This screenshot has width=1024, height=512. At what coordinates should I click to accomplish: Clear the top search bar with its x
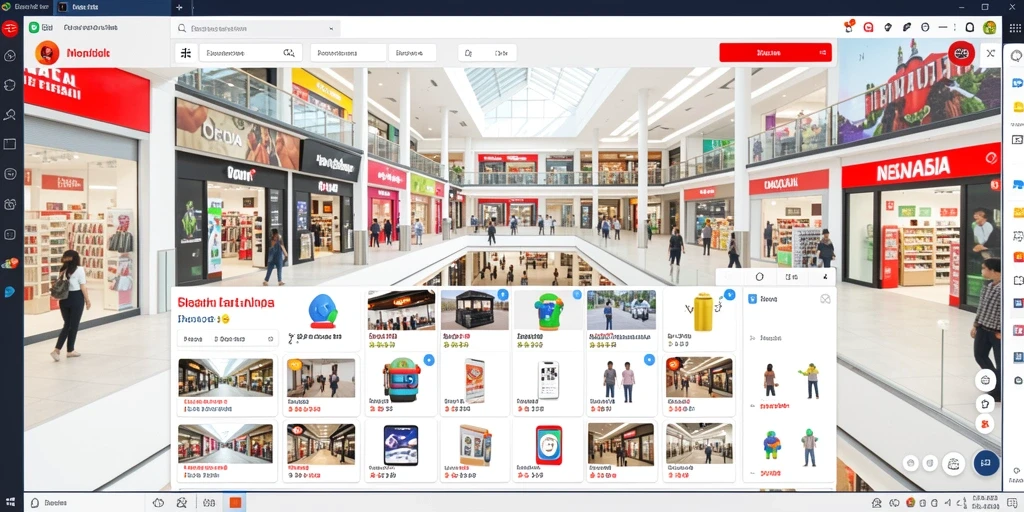point(331,29)
